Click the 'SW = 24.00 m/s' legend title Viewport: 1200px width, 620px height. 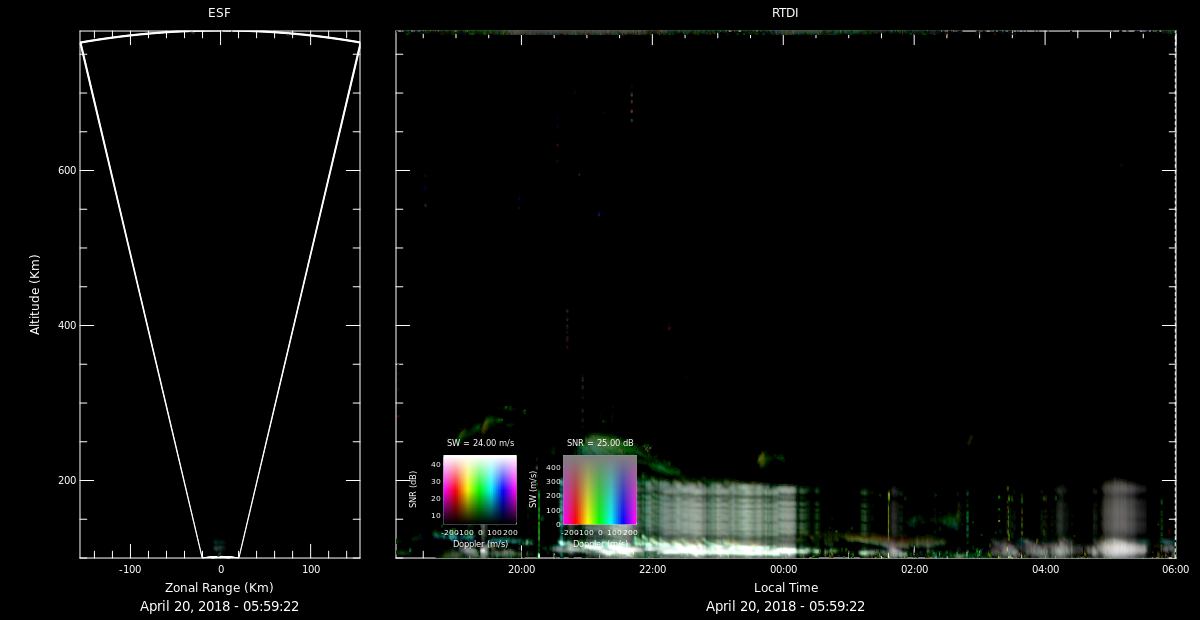[x=480, y=443]
